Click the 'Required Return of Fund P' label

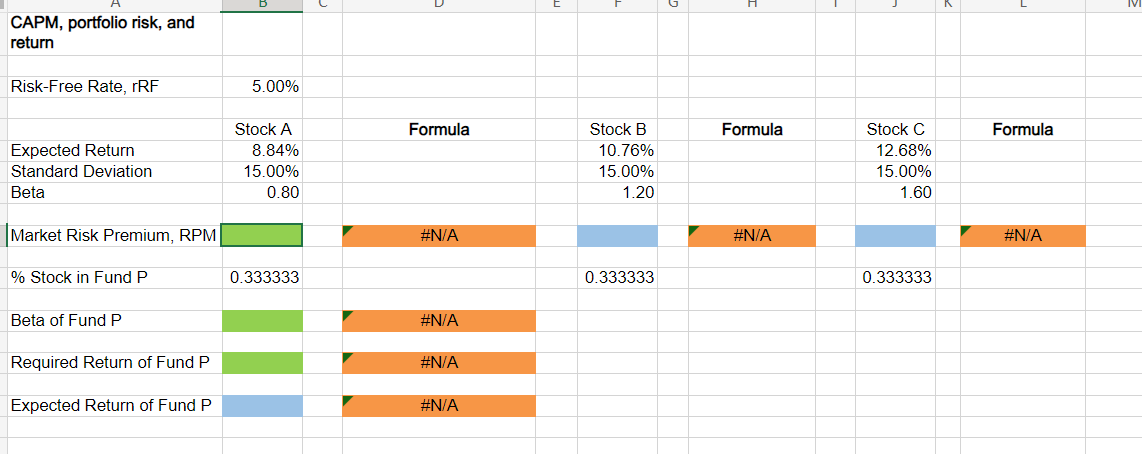pos(110,362)
